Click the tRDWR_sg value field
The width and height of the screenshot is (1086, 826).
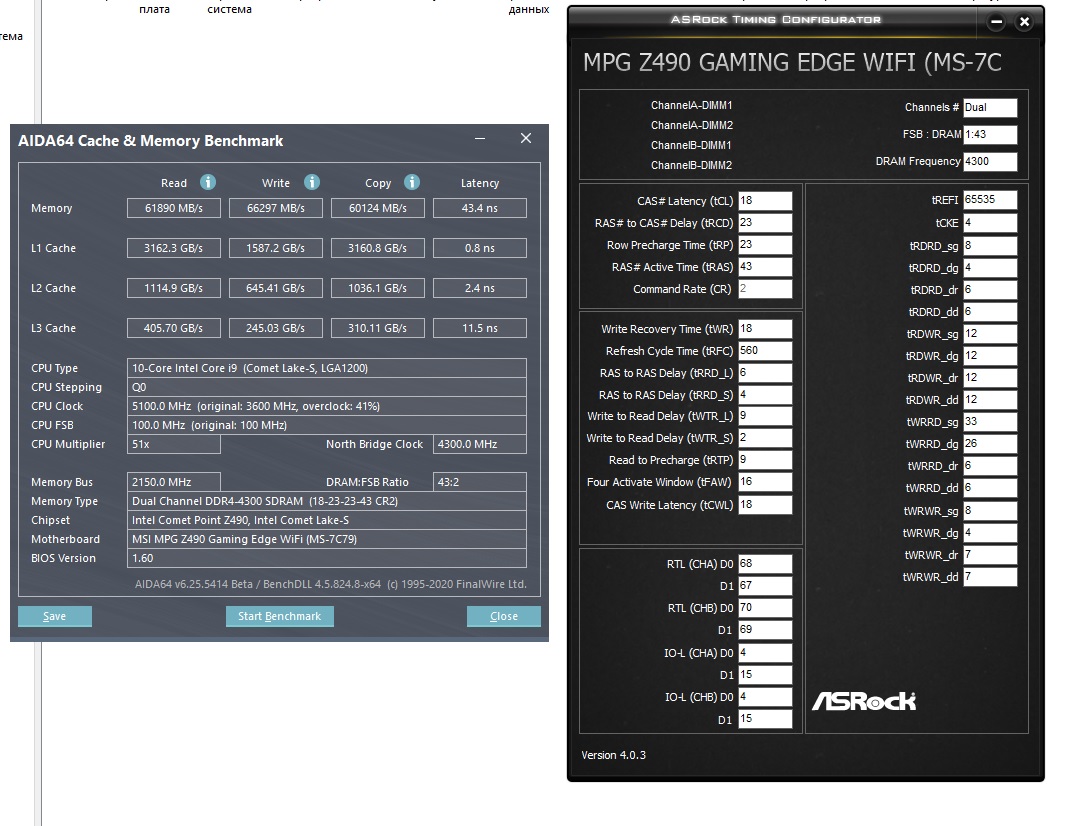coord(990,334)
